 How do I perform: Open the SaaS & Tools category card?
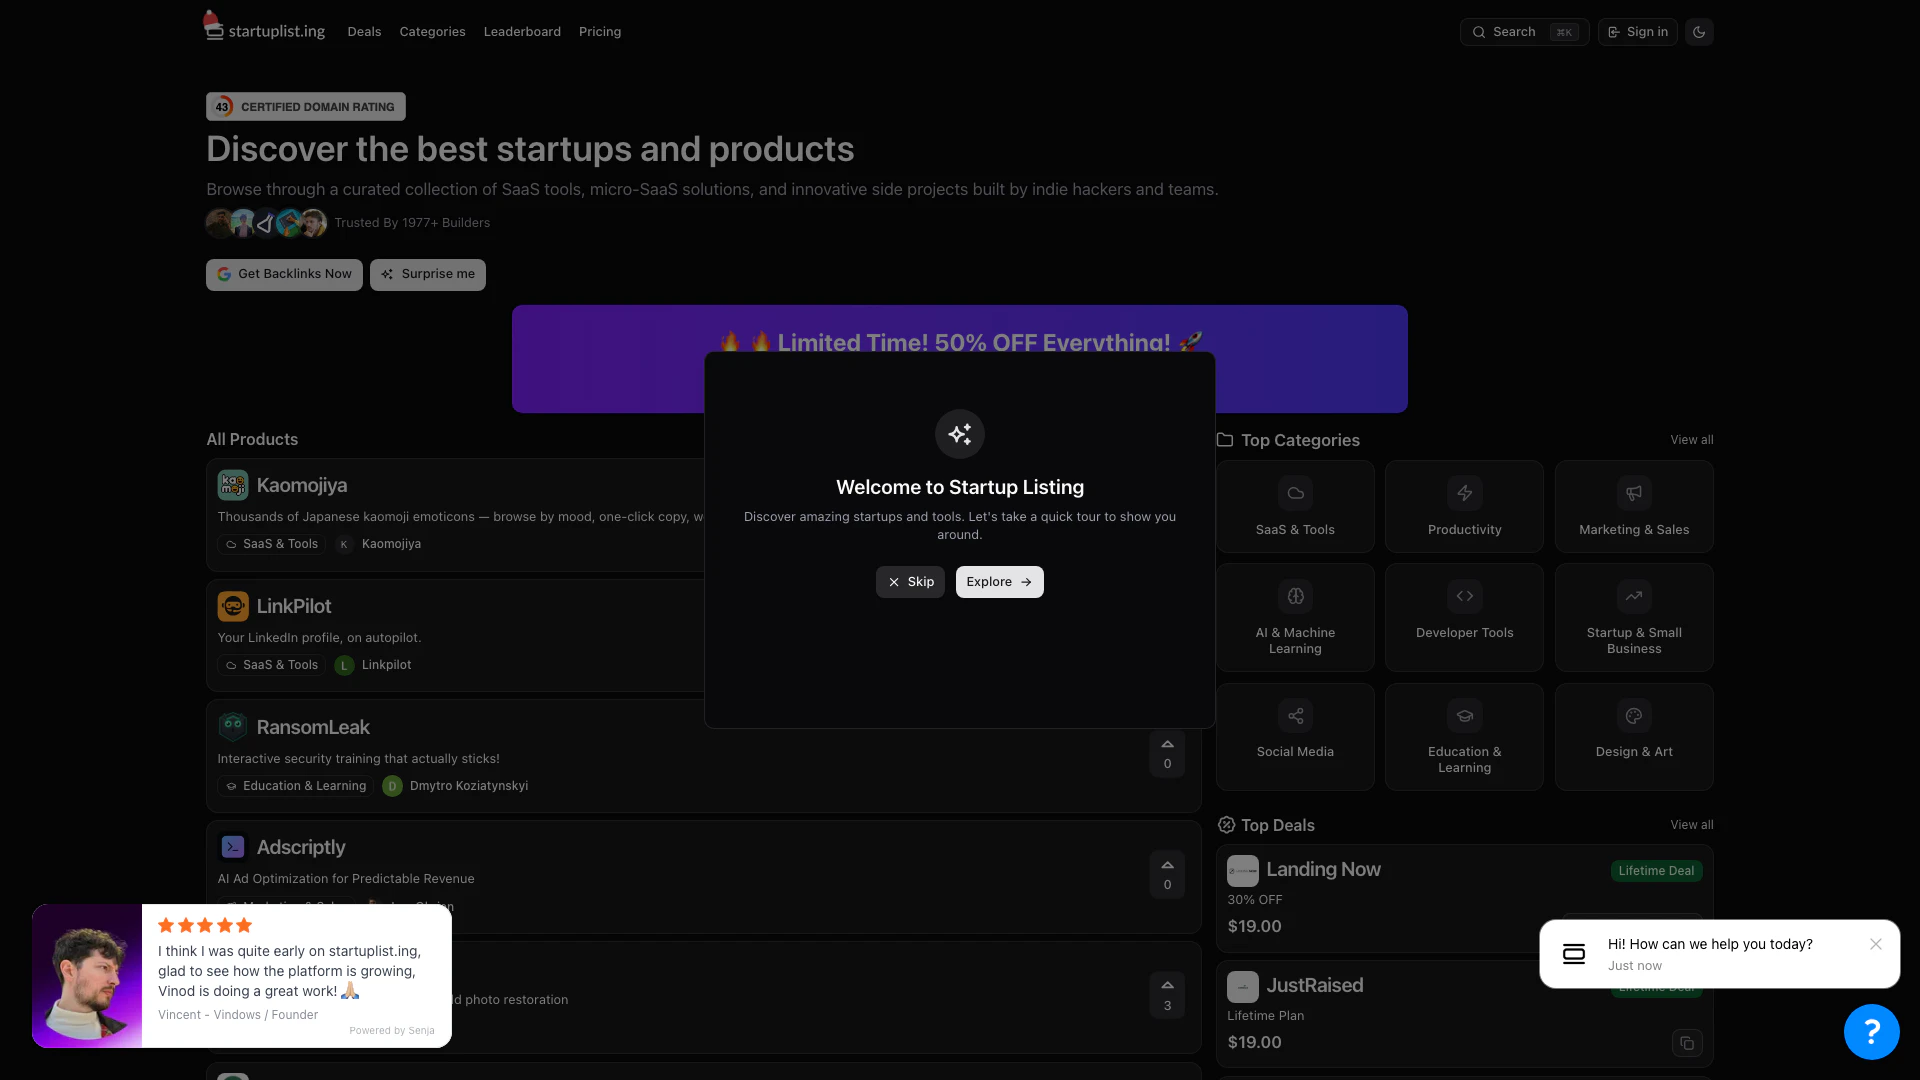tap(1295, 507)
